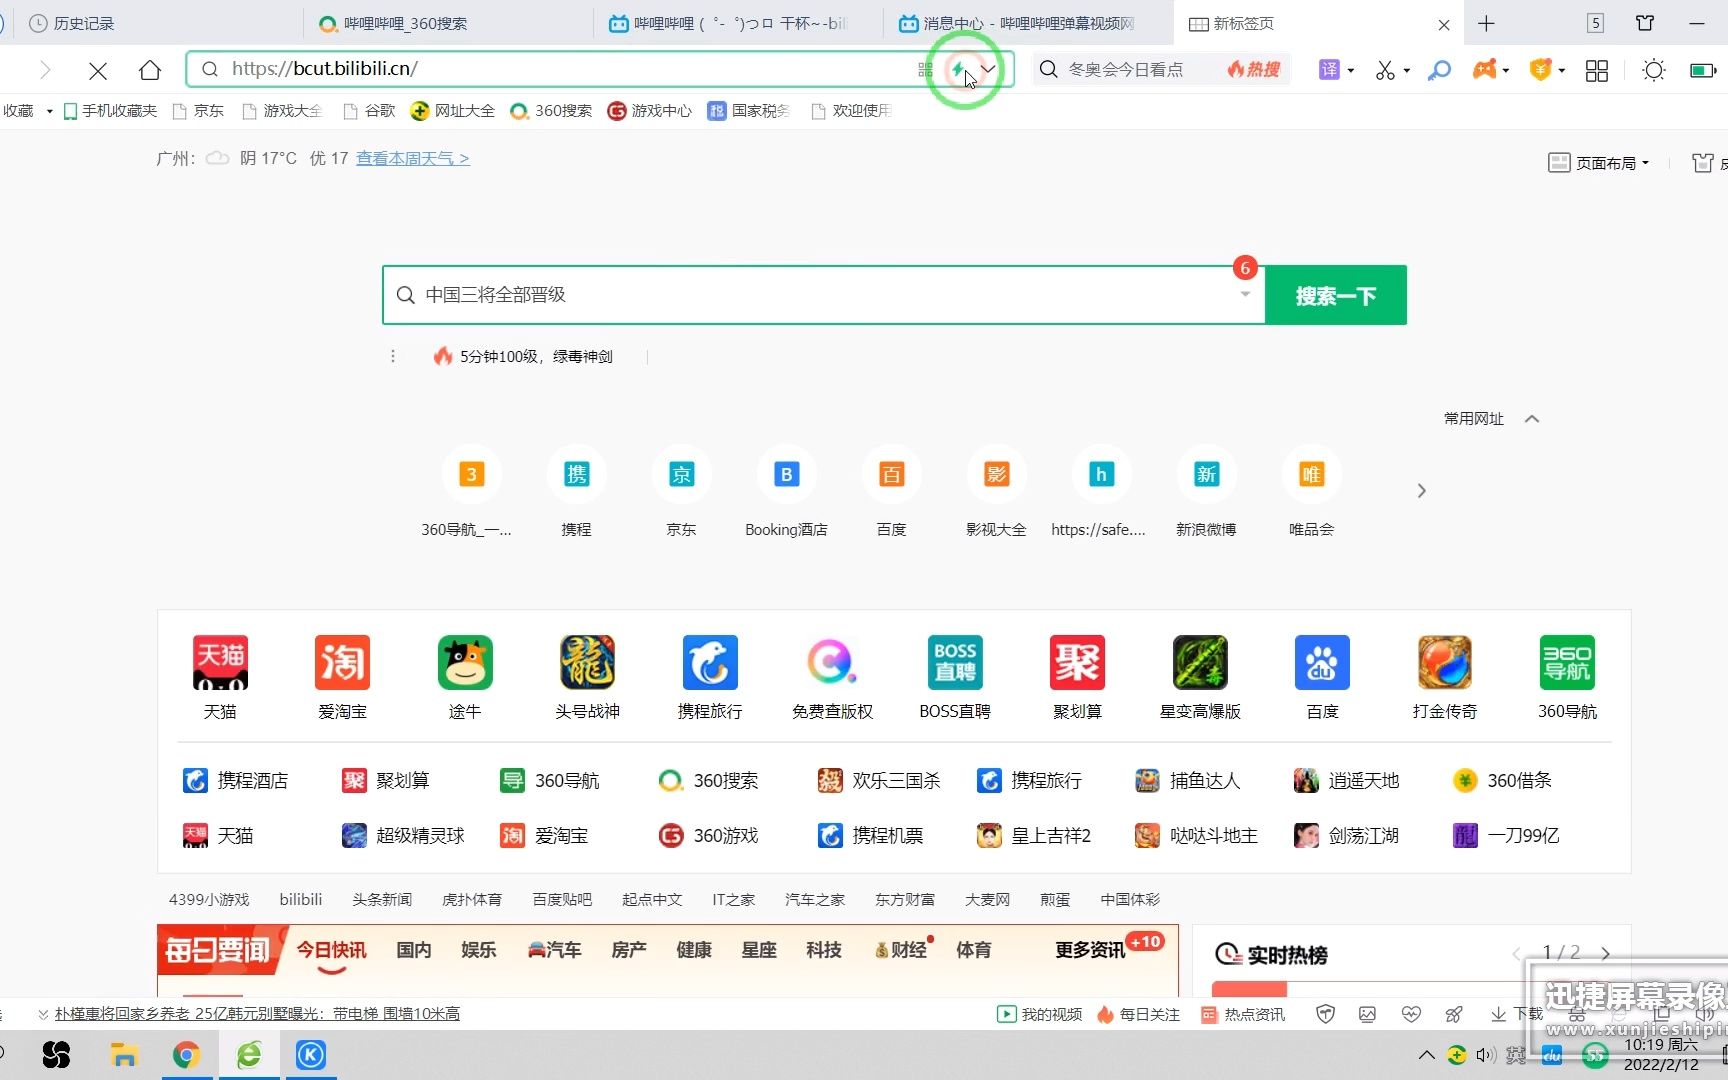Show hidden system tray icons
Viewport: 1728px width, 1080px height.
point(1427,1055)
